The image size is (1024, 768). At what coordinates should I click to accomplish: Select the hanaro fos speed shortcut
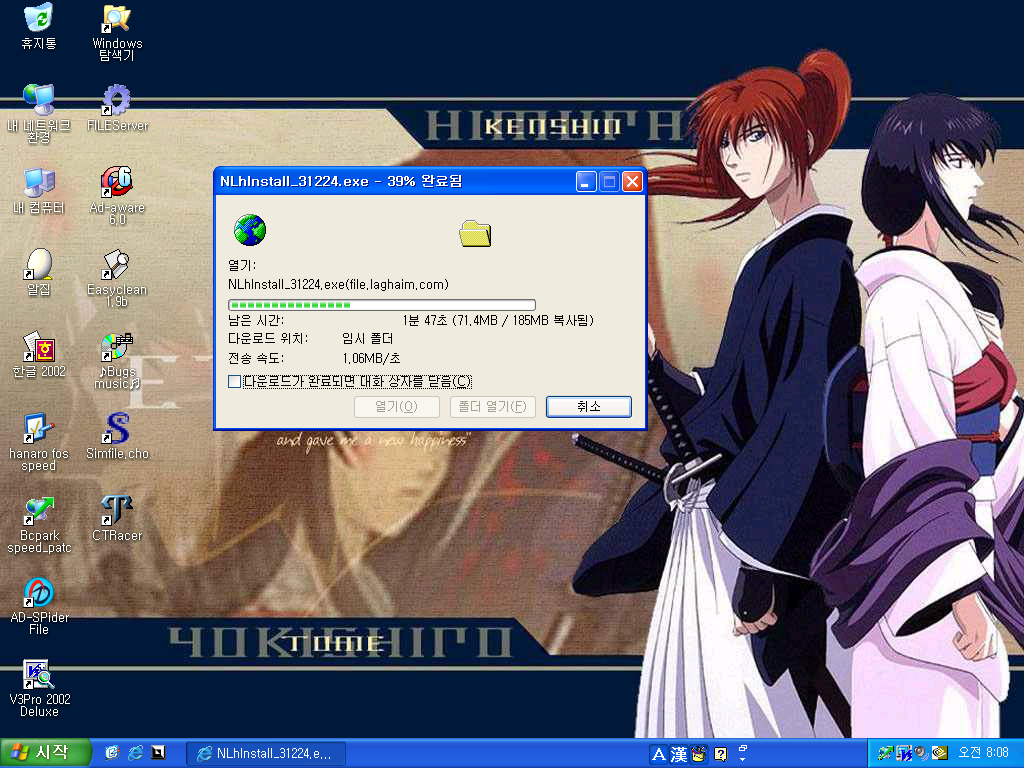(x=39, y=442)
